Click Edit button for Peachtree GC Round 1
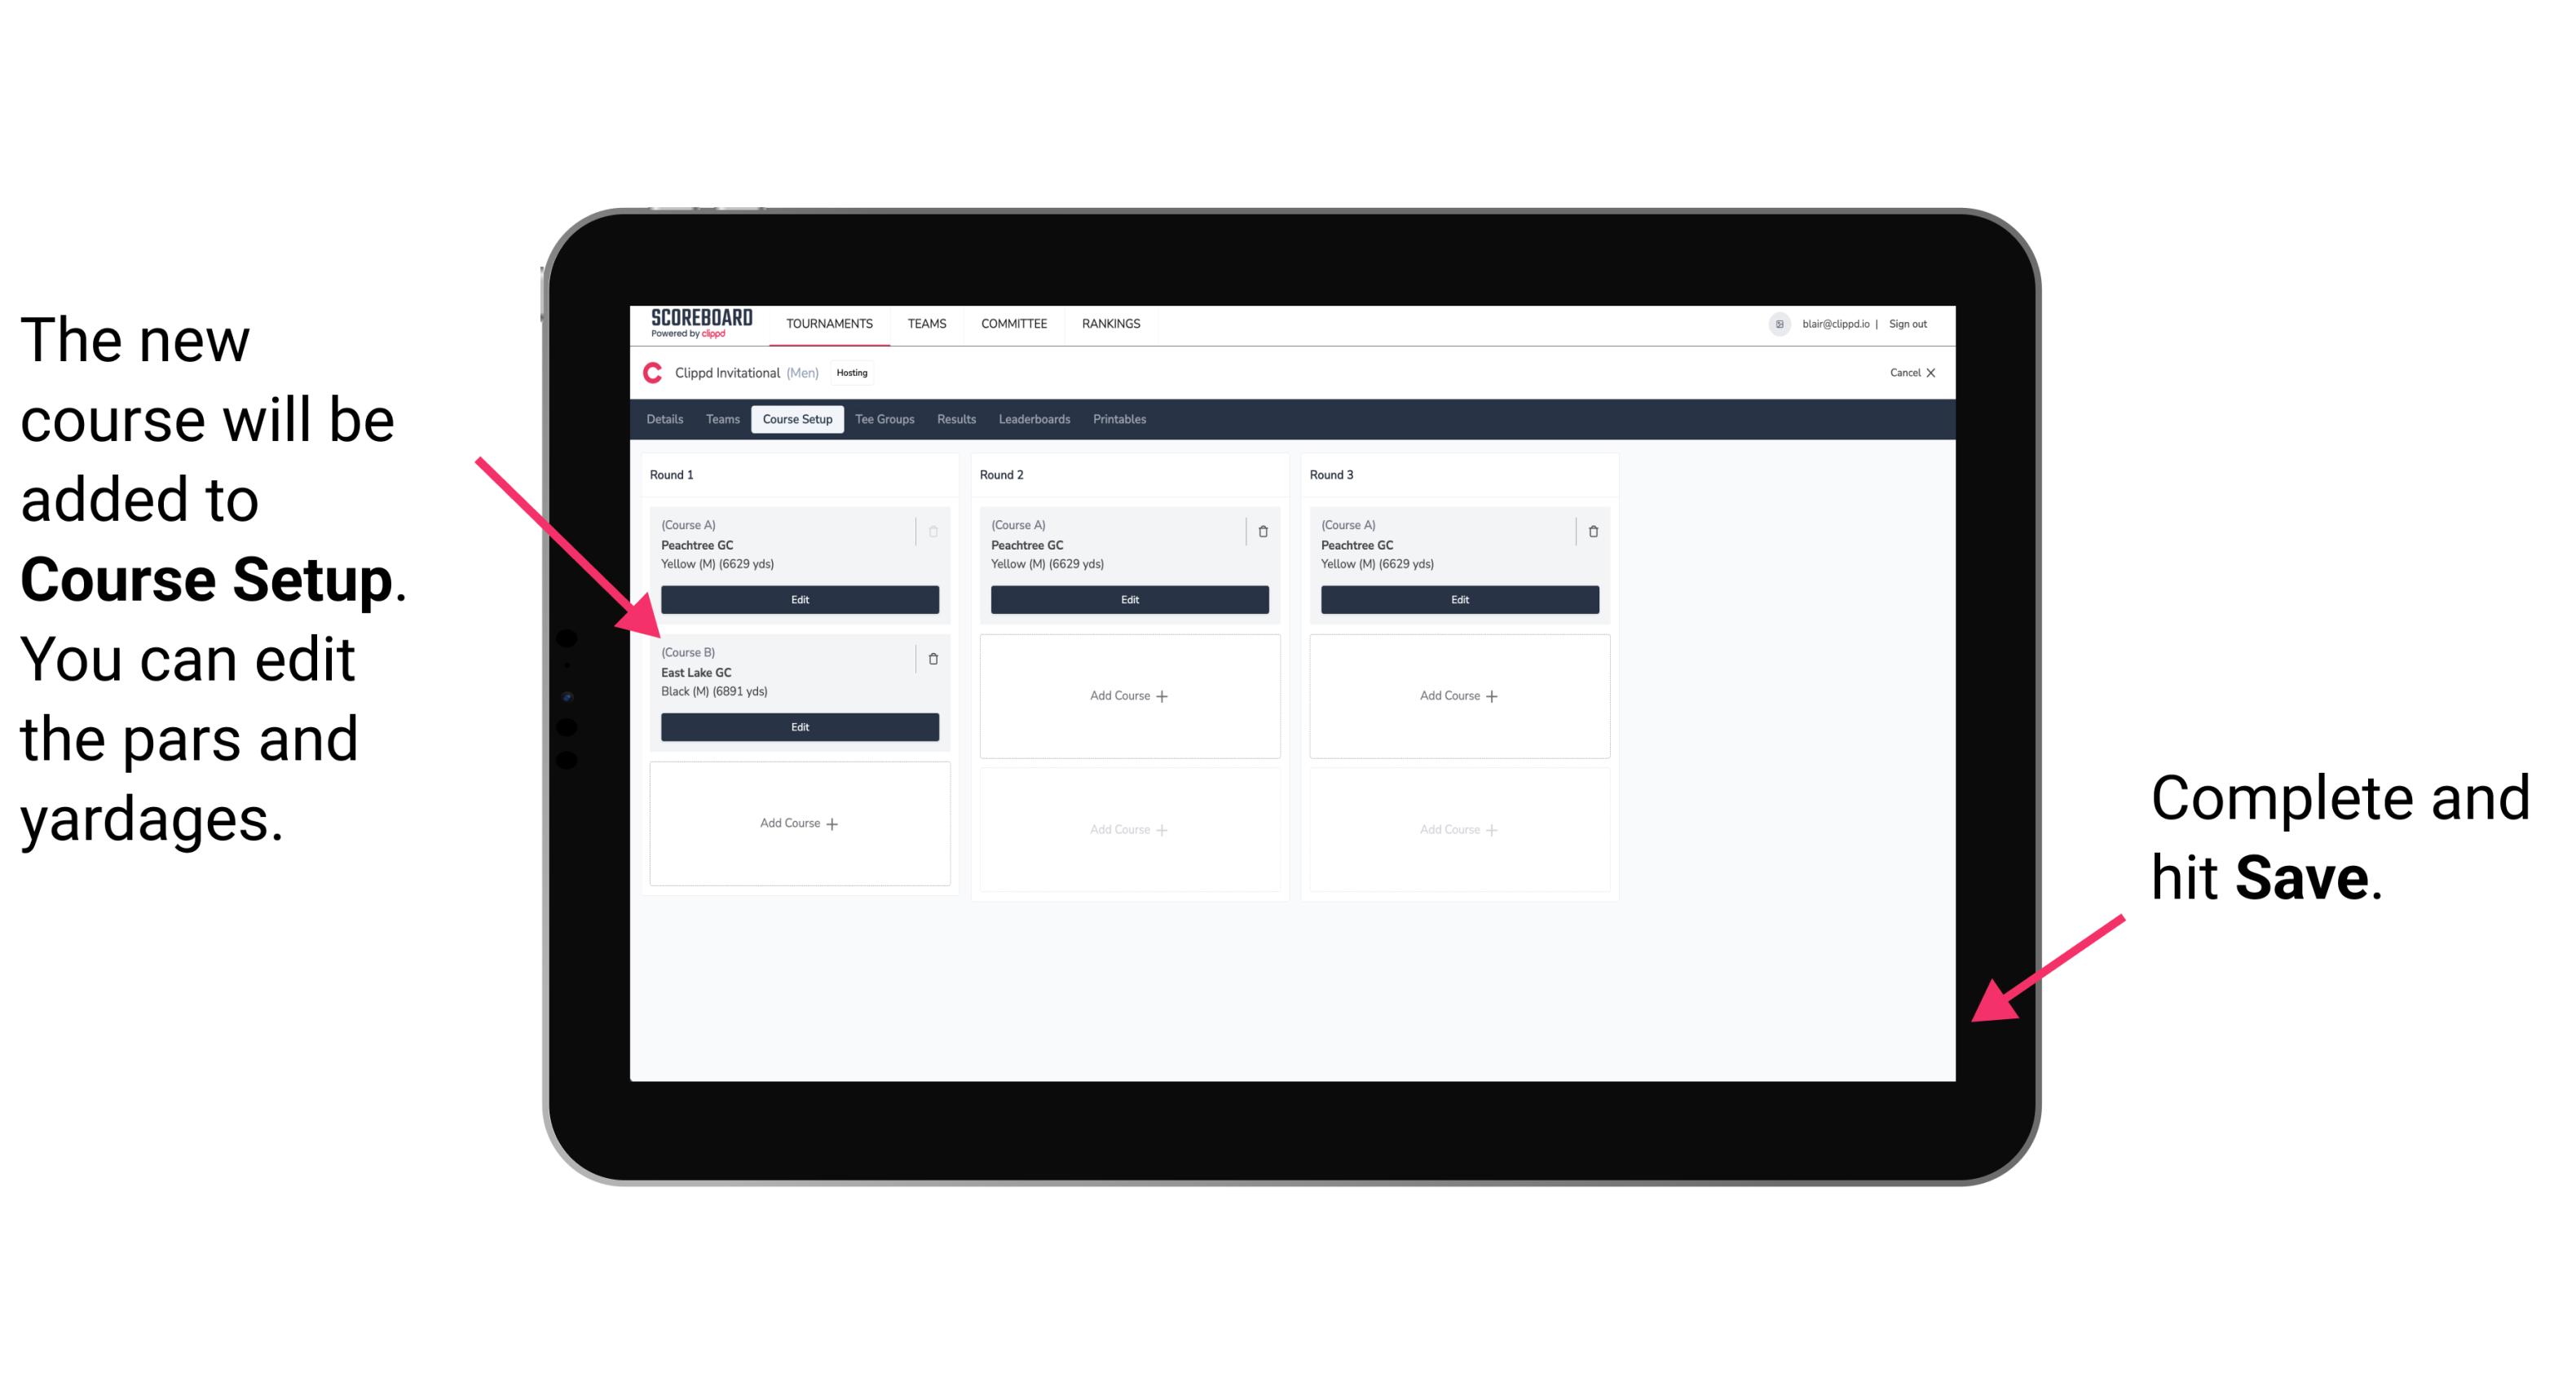Screen dimensions: 2576x1386 point(798,599)
